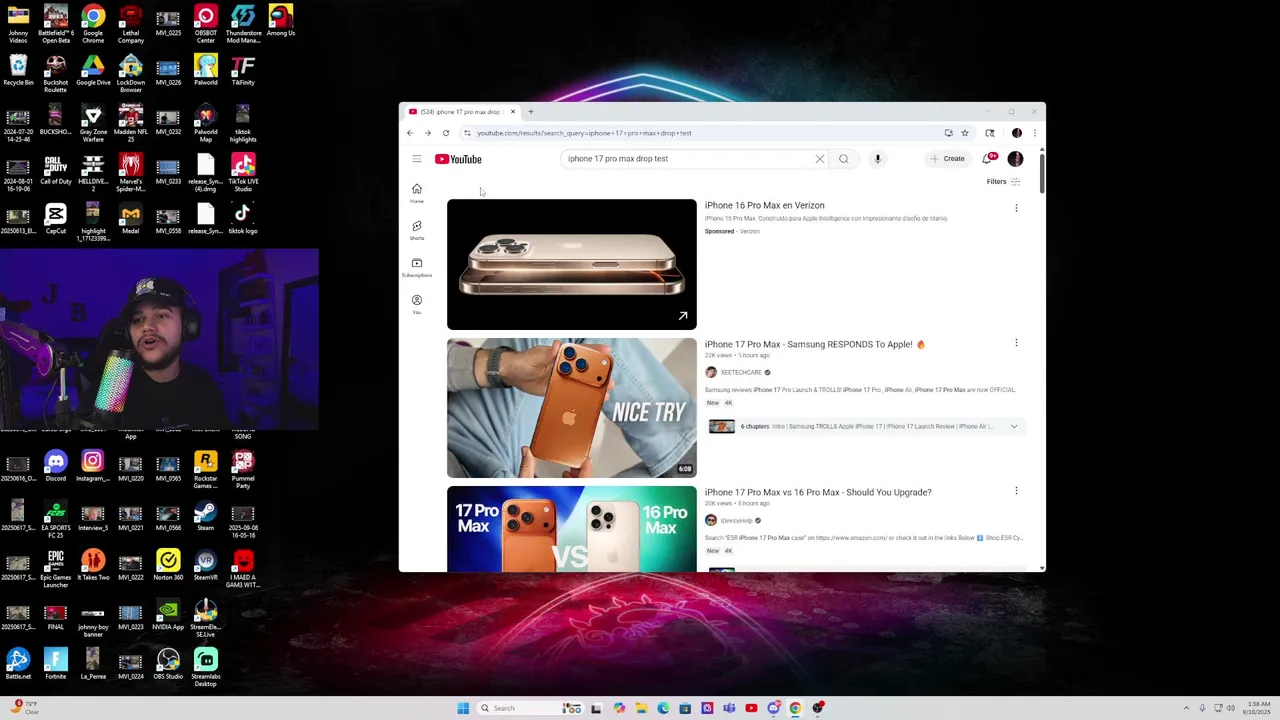This screenshot has height=720, width=1280.
Task: Open Chrome three-dot menu
Action: coord(1035,133)
